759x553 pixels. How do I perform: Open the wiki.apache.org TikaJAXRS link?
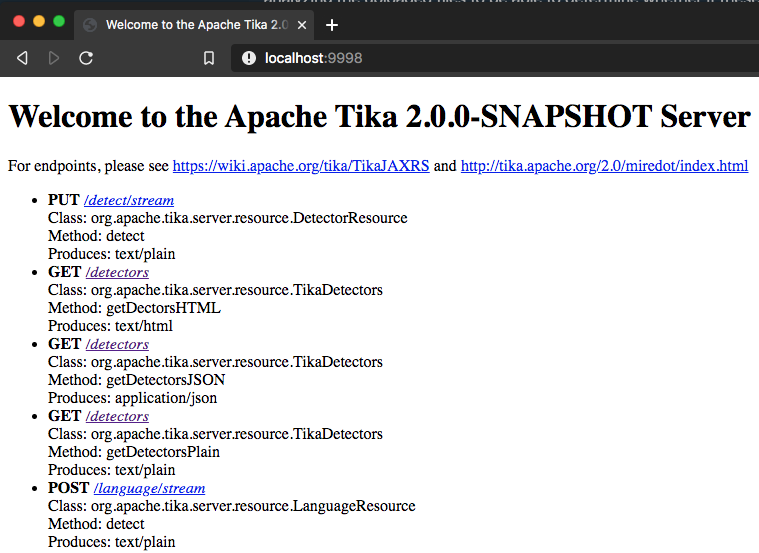pyautogui.click(x=301, y=166)
